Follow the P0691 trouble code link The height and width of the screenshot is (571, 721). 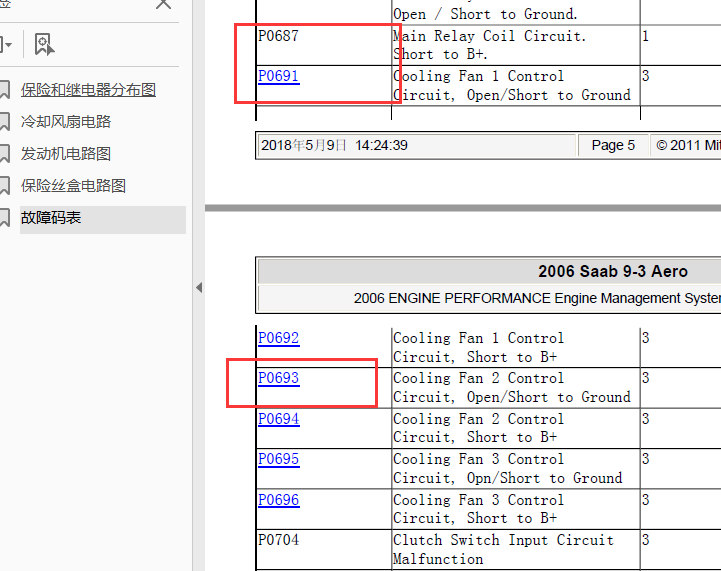pyautogui.click(x=279, y=76)
